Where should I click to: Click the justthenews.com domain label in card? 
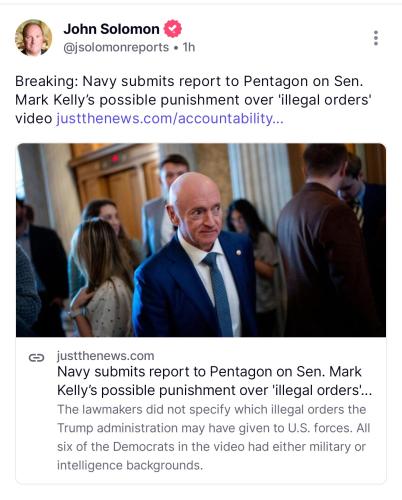click(105, 356)
